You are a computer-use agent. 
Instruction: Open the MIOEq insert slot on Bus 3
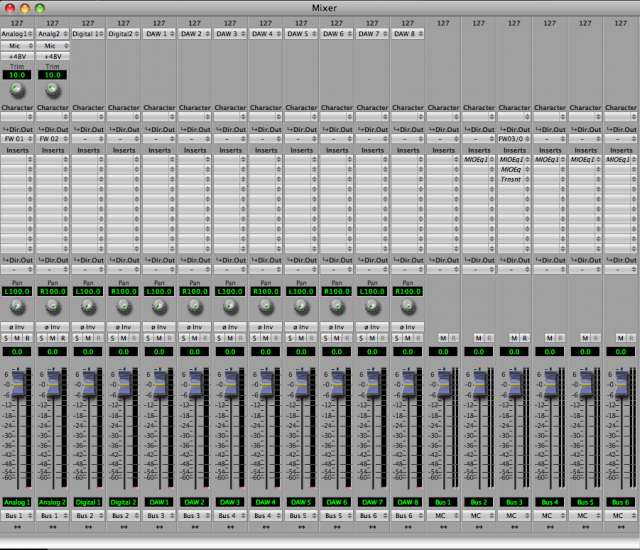coord(514,169)
